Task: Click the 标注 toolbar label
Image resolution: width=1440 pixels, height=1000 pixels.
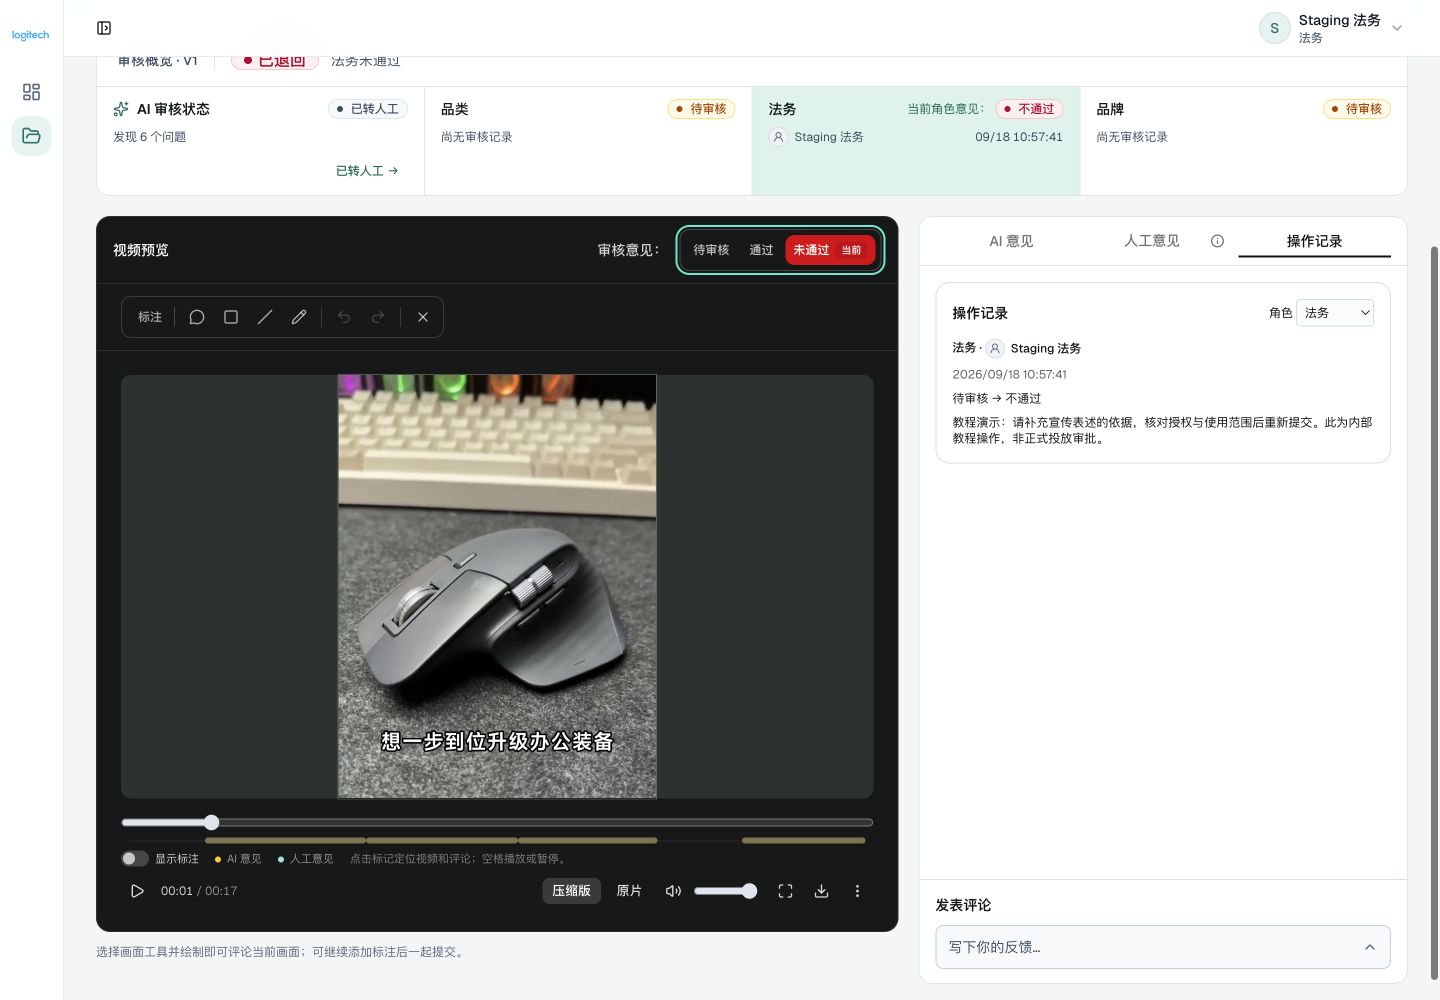Action: click(150, 317)
